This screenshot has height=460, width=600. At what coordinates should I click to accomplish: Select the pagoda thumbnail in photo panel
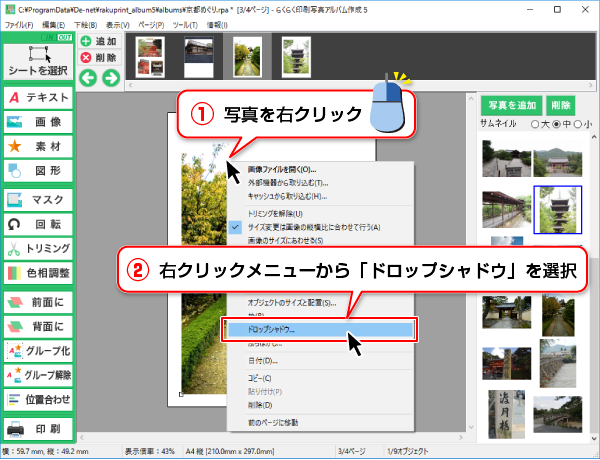[560, 208]
